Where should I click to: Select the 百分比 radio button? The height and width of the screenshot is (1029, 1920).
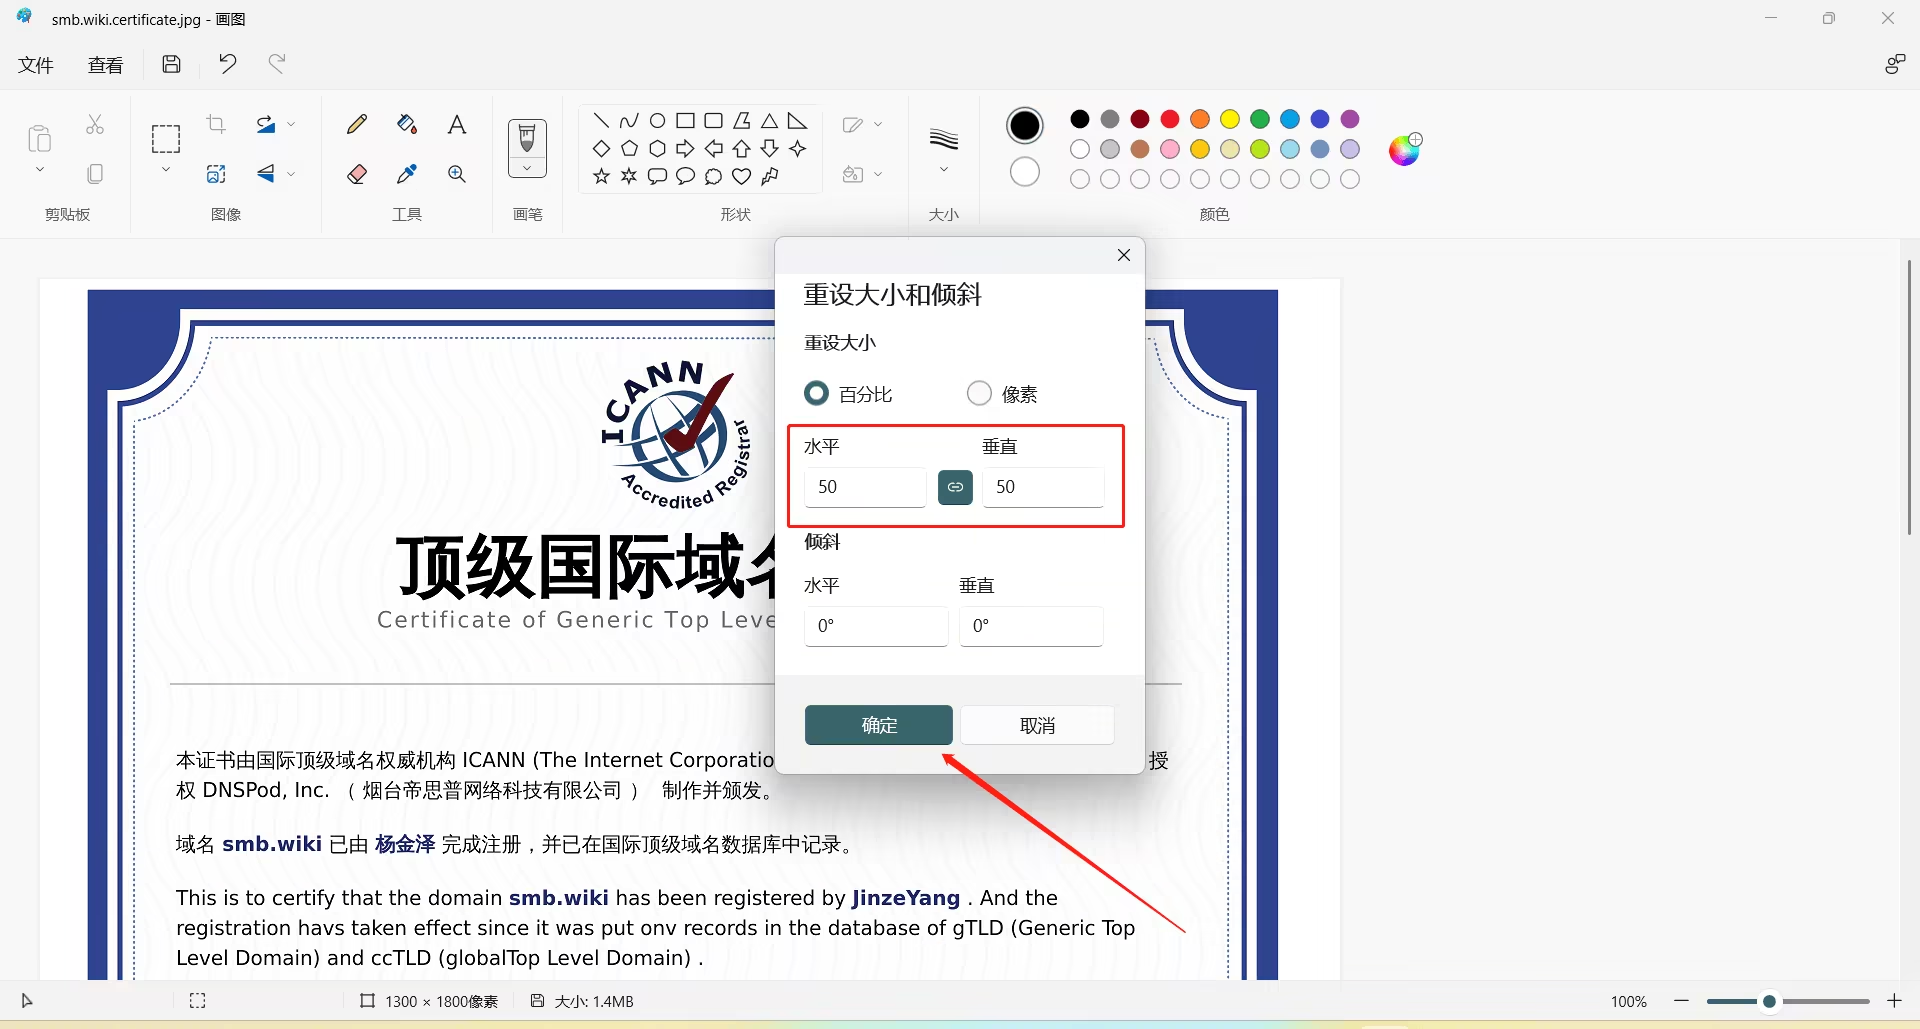click(816, 393)
